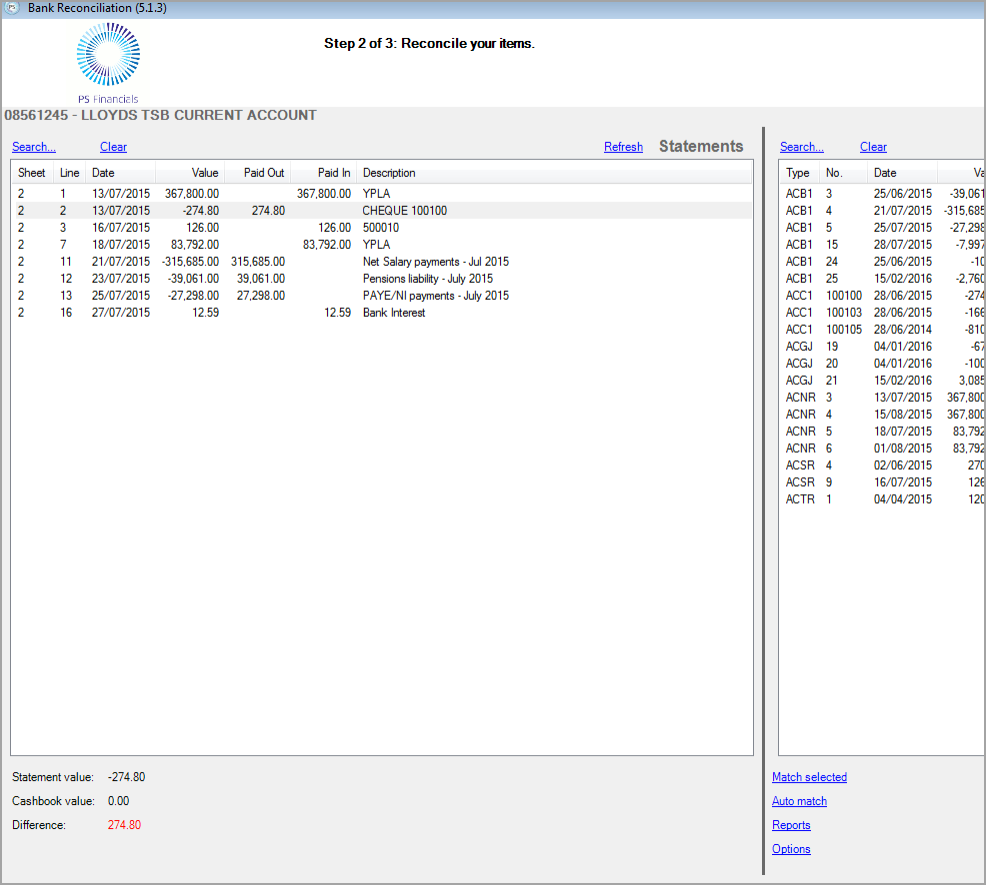Open the Options link
The image size is (986, 885).
(791, 849)
